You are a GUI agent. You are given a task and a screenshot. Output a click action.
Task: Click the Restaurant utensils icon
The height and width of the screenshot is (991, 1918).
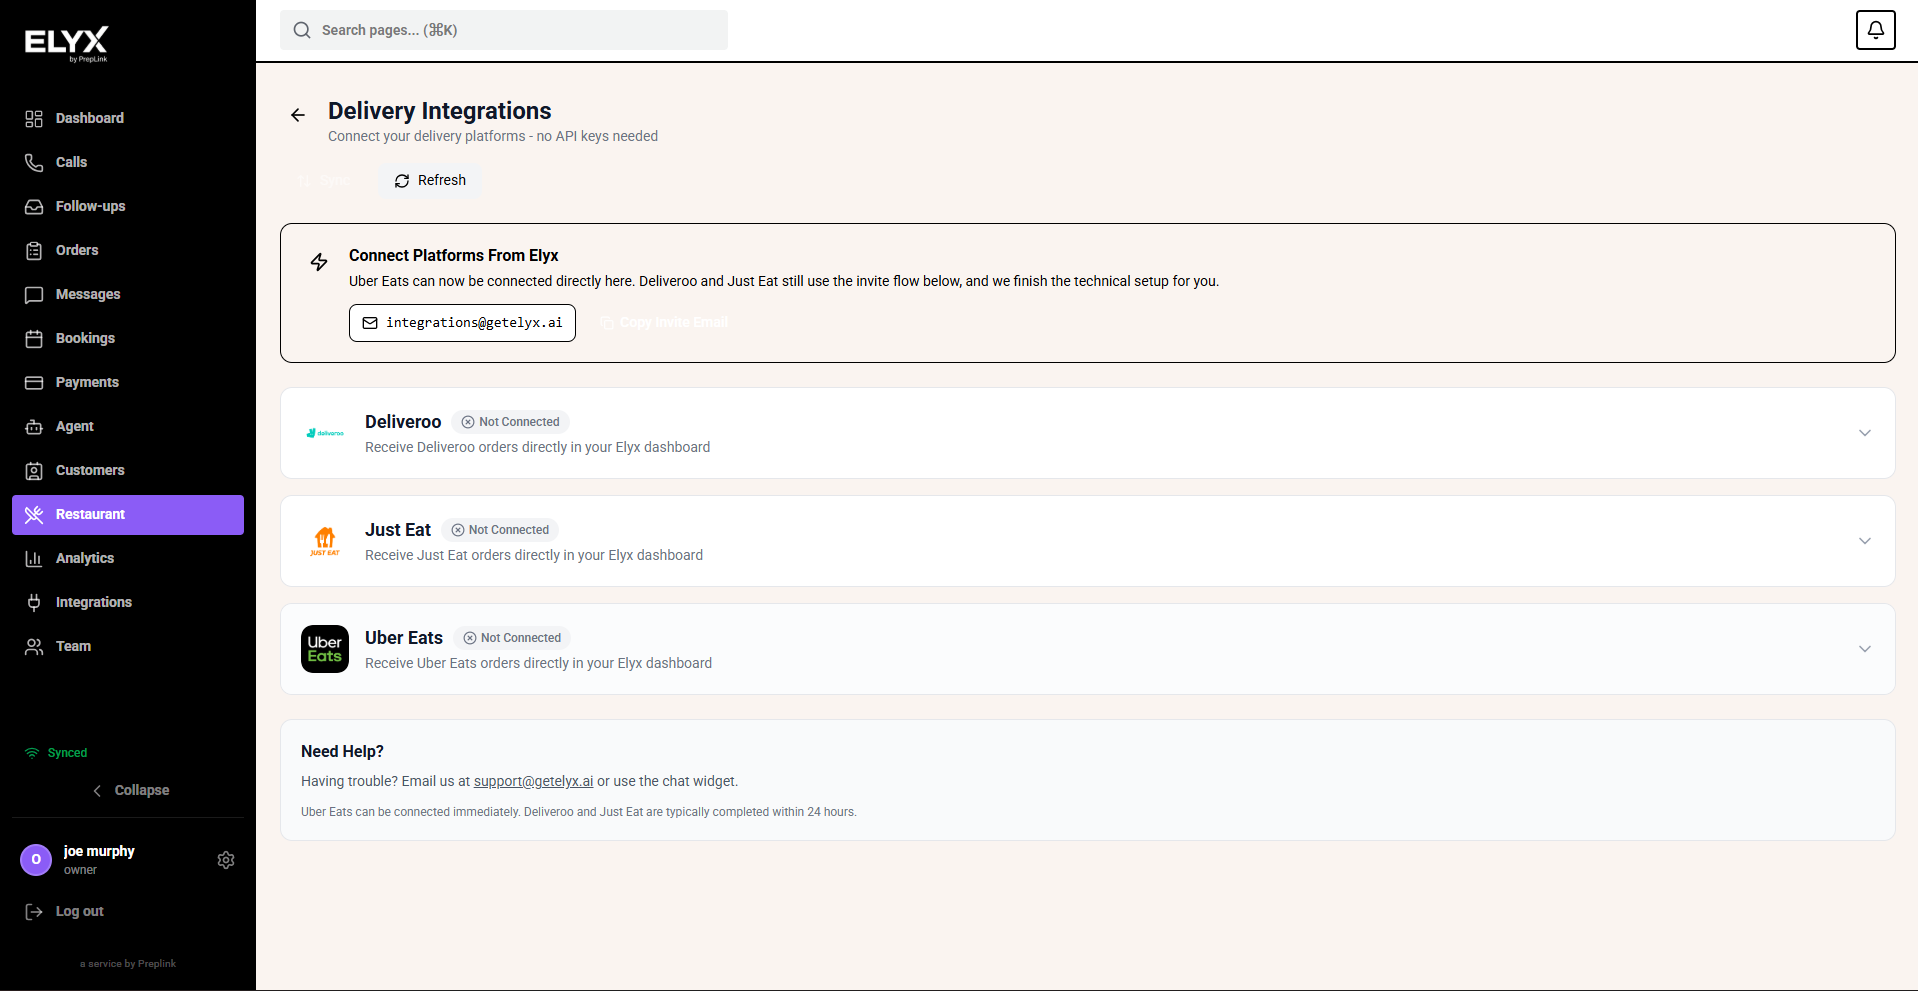click(34, 515)
